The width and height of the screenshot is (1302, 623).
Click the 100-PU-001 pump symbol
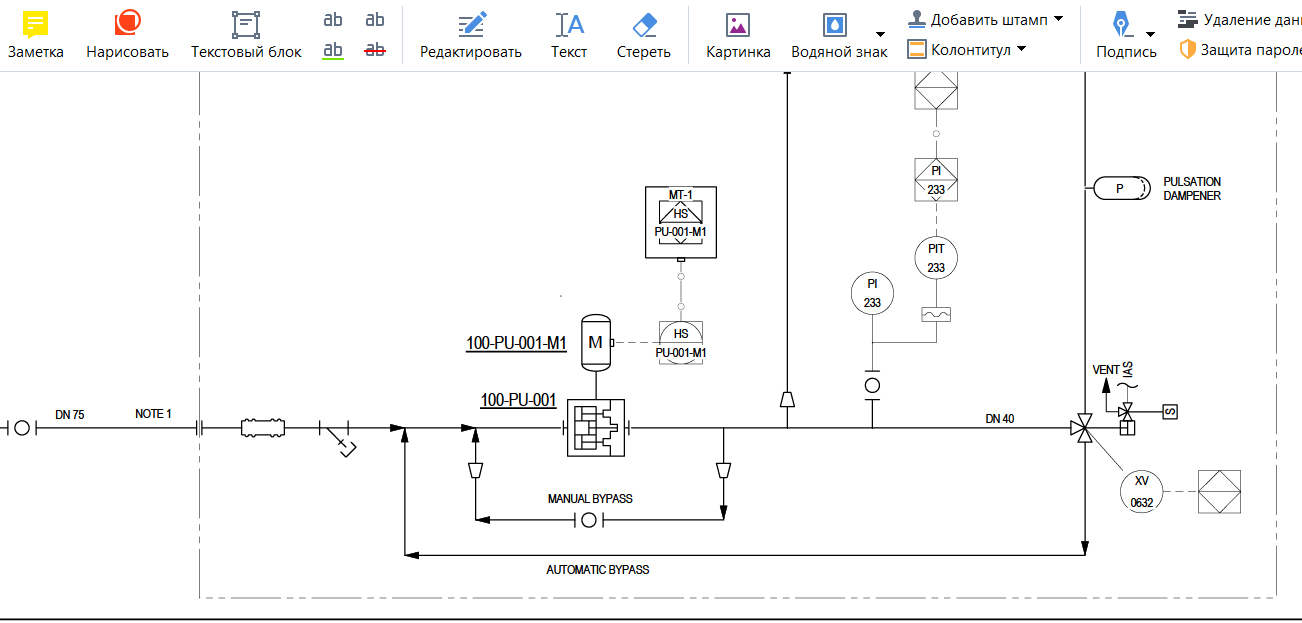coord(595,427)
